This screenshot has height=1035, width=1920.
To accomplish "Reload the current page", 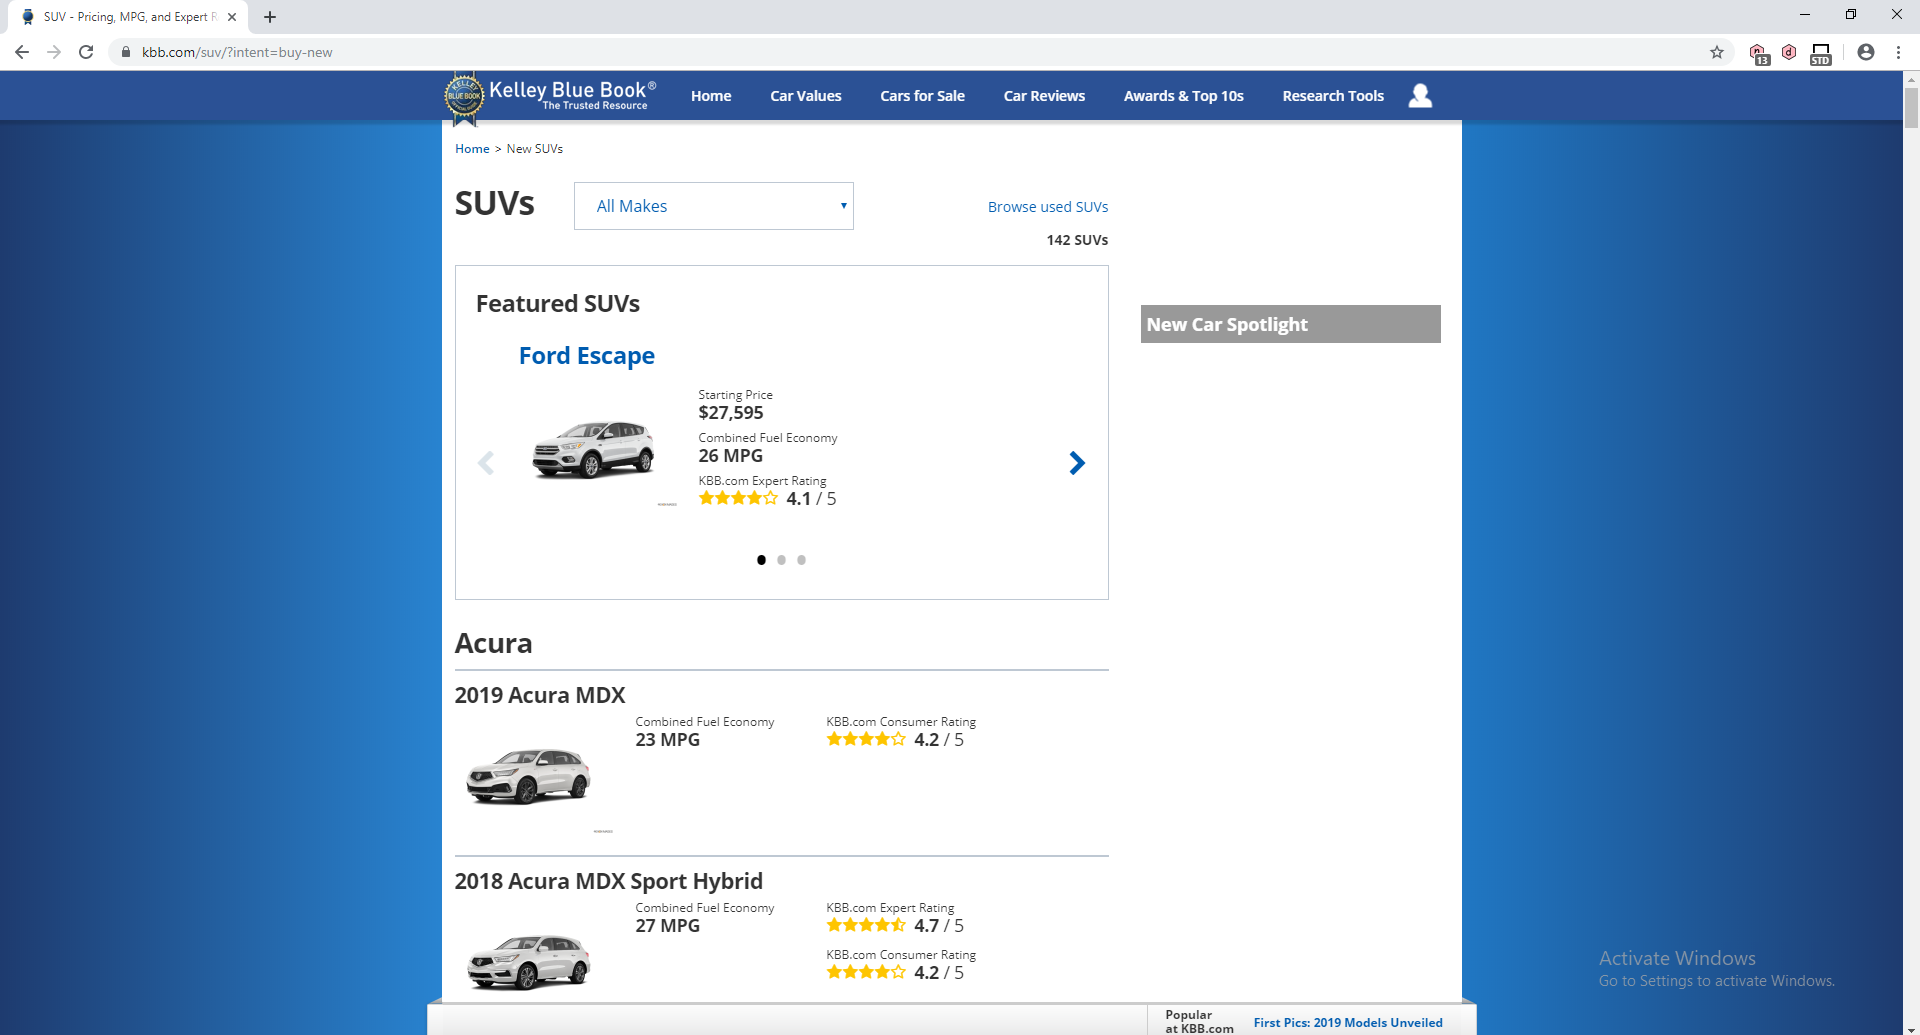I will [86, 52].
